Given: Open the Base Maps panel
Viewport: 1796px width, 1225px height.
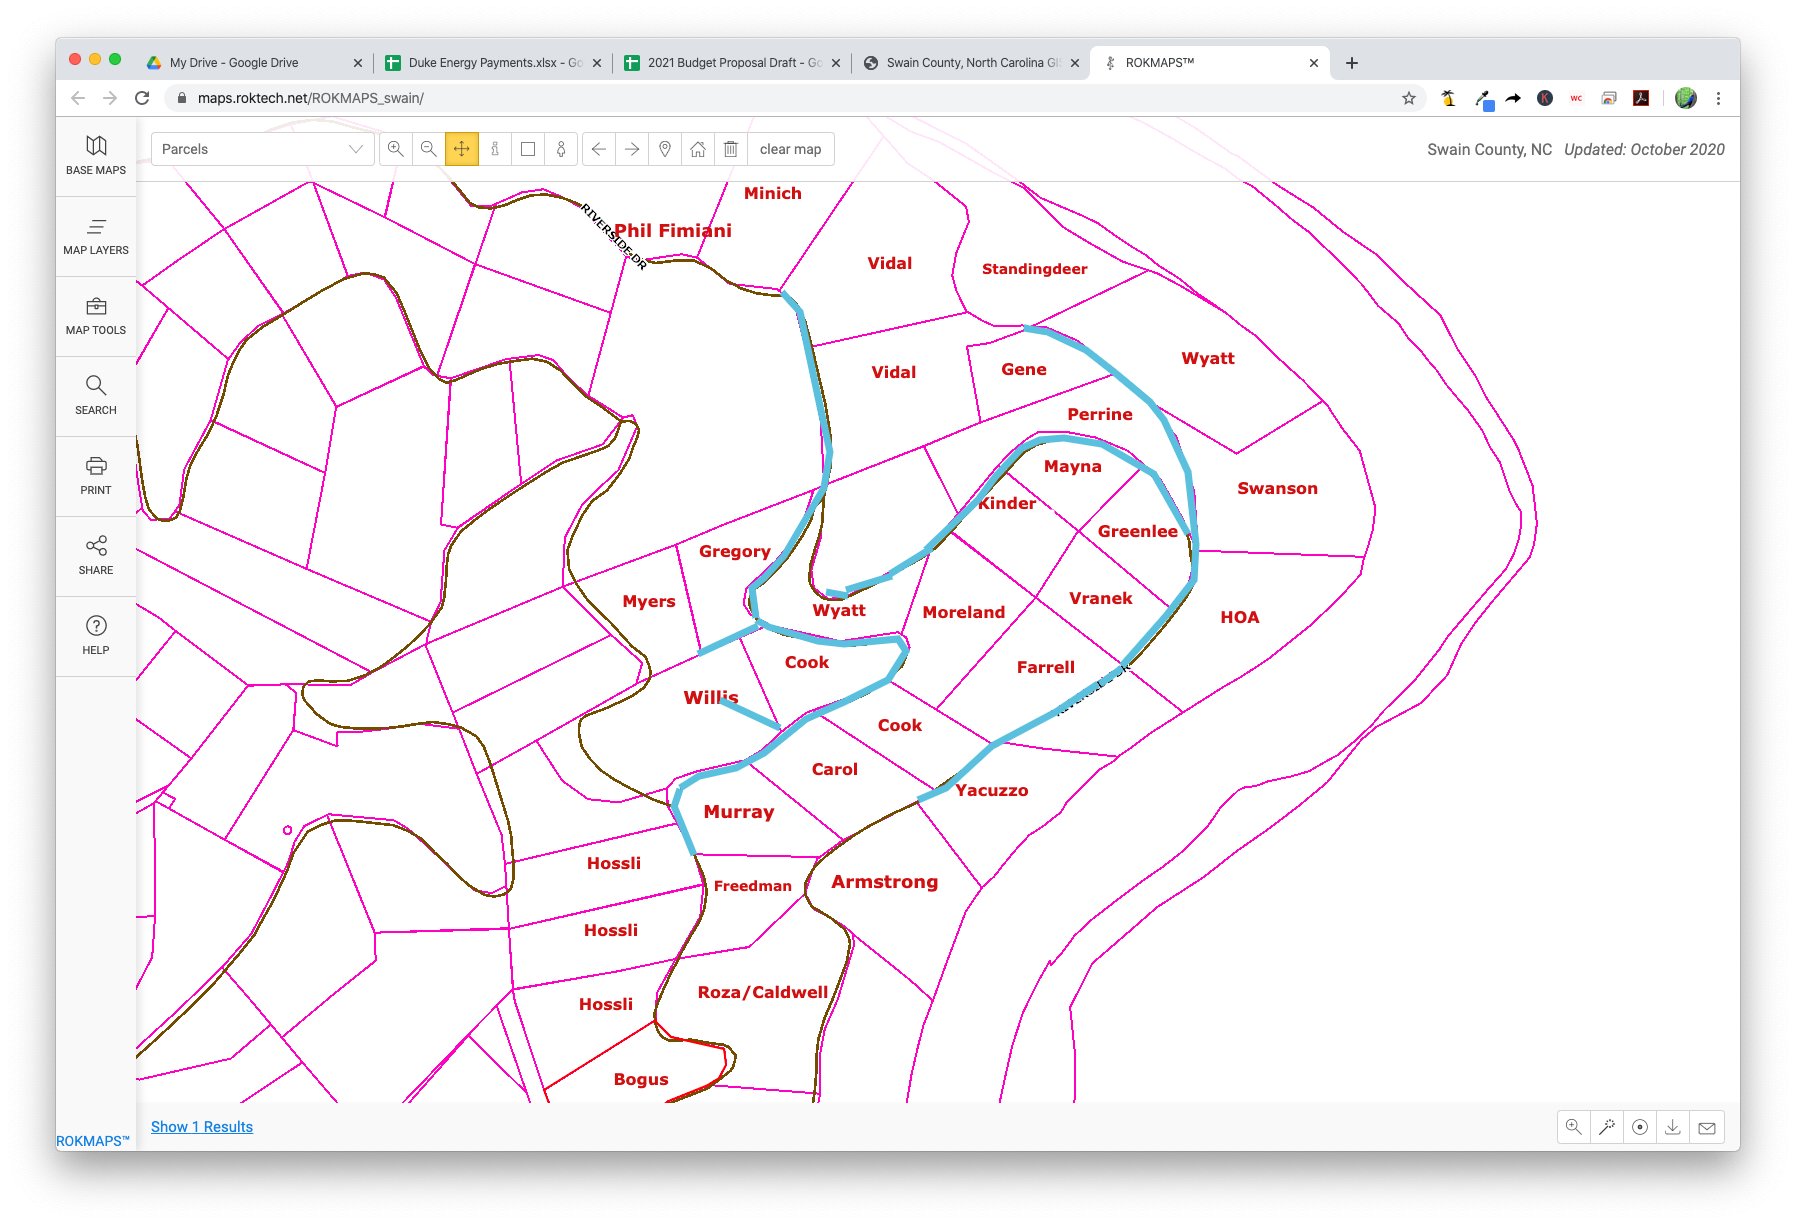Looking at the screenshot, I should pos(96,155).
